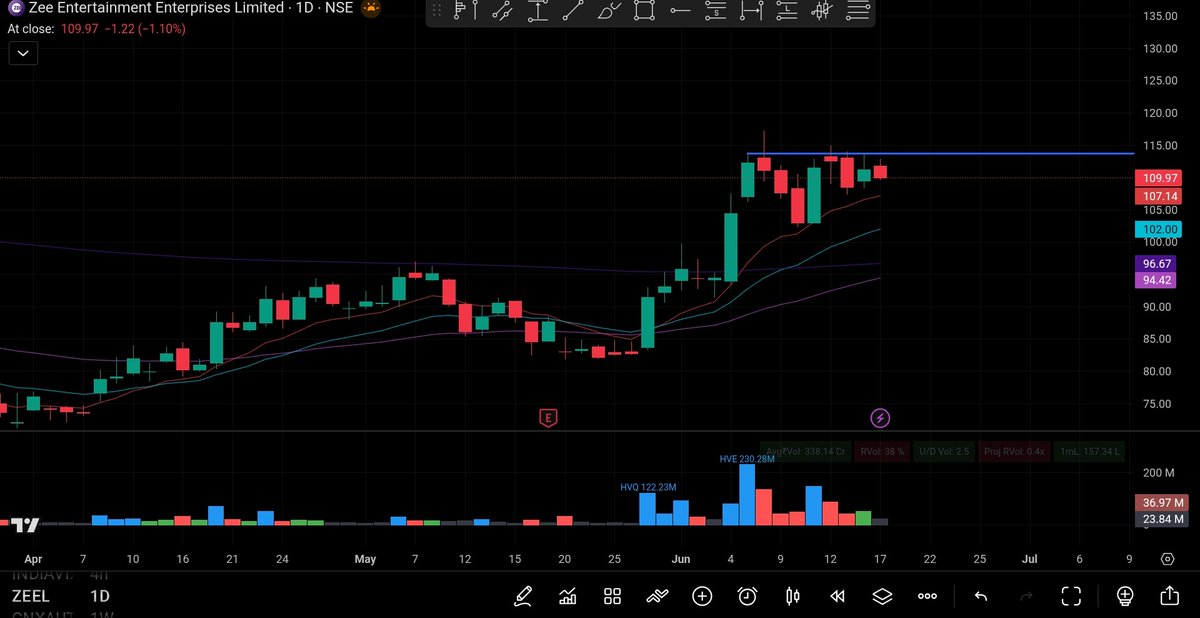Image resolution: width=1200 pixels, height=618 pixels.
Task: Open the candlestick chart type icon
Action: [792, 596]
